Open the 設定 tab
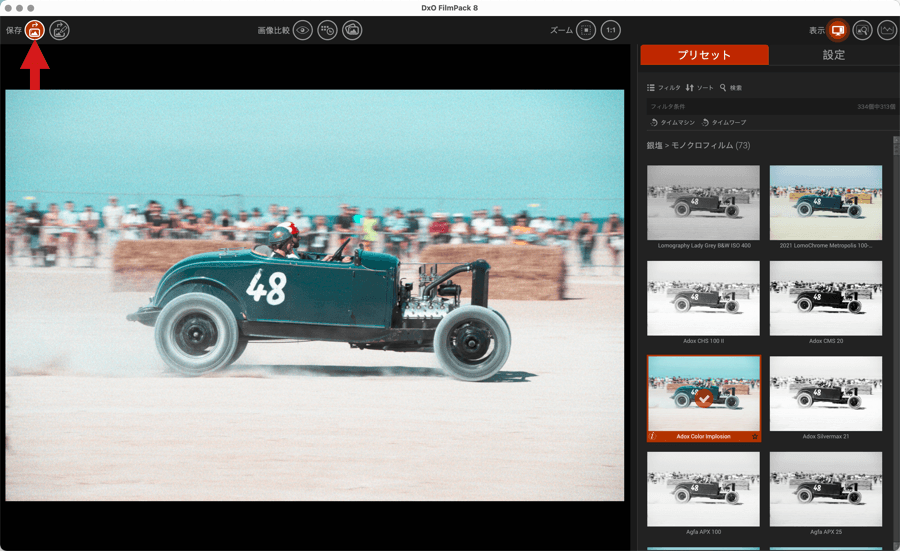 click(833, 55)
